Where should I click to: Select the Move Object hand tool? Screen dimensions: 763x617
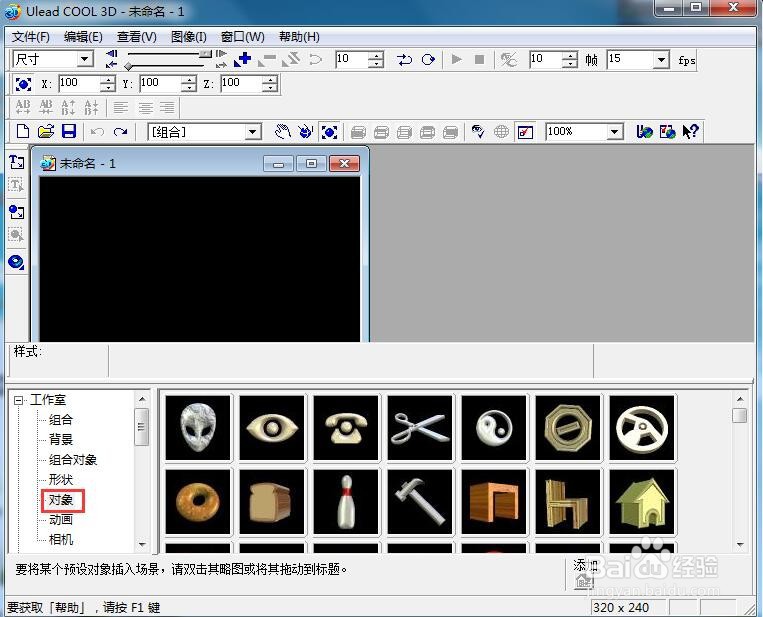283,131
